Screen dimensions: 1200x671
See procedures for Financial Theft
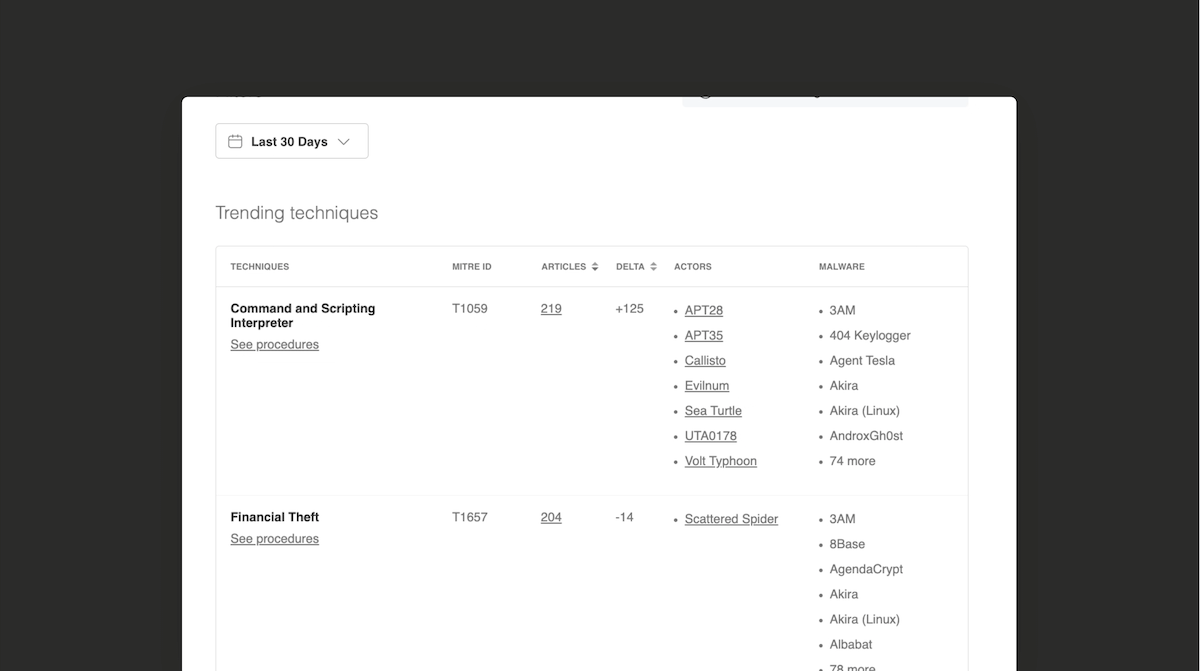tap(275, 539)
